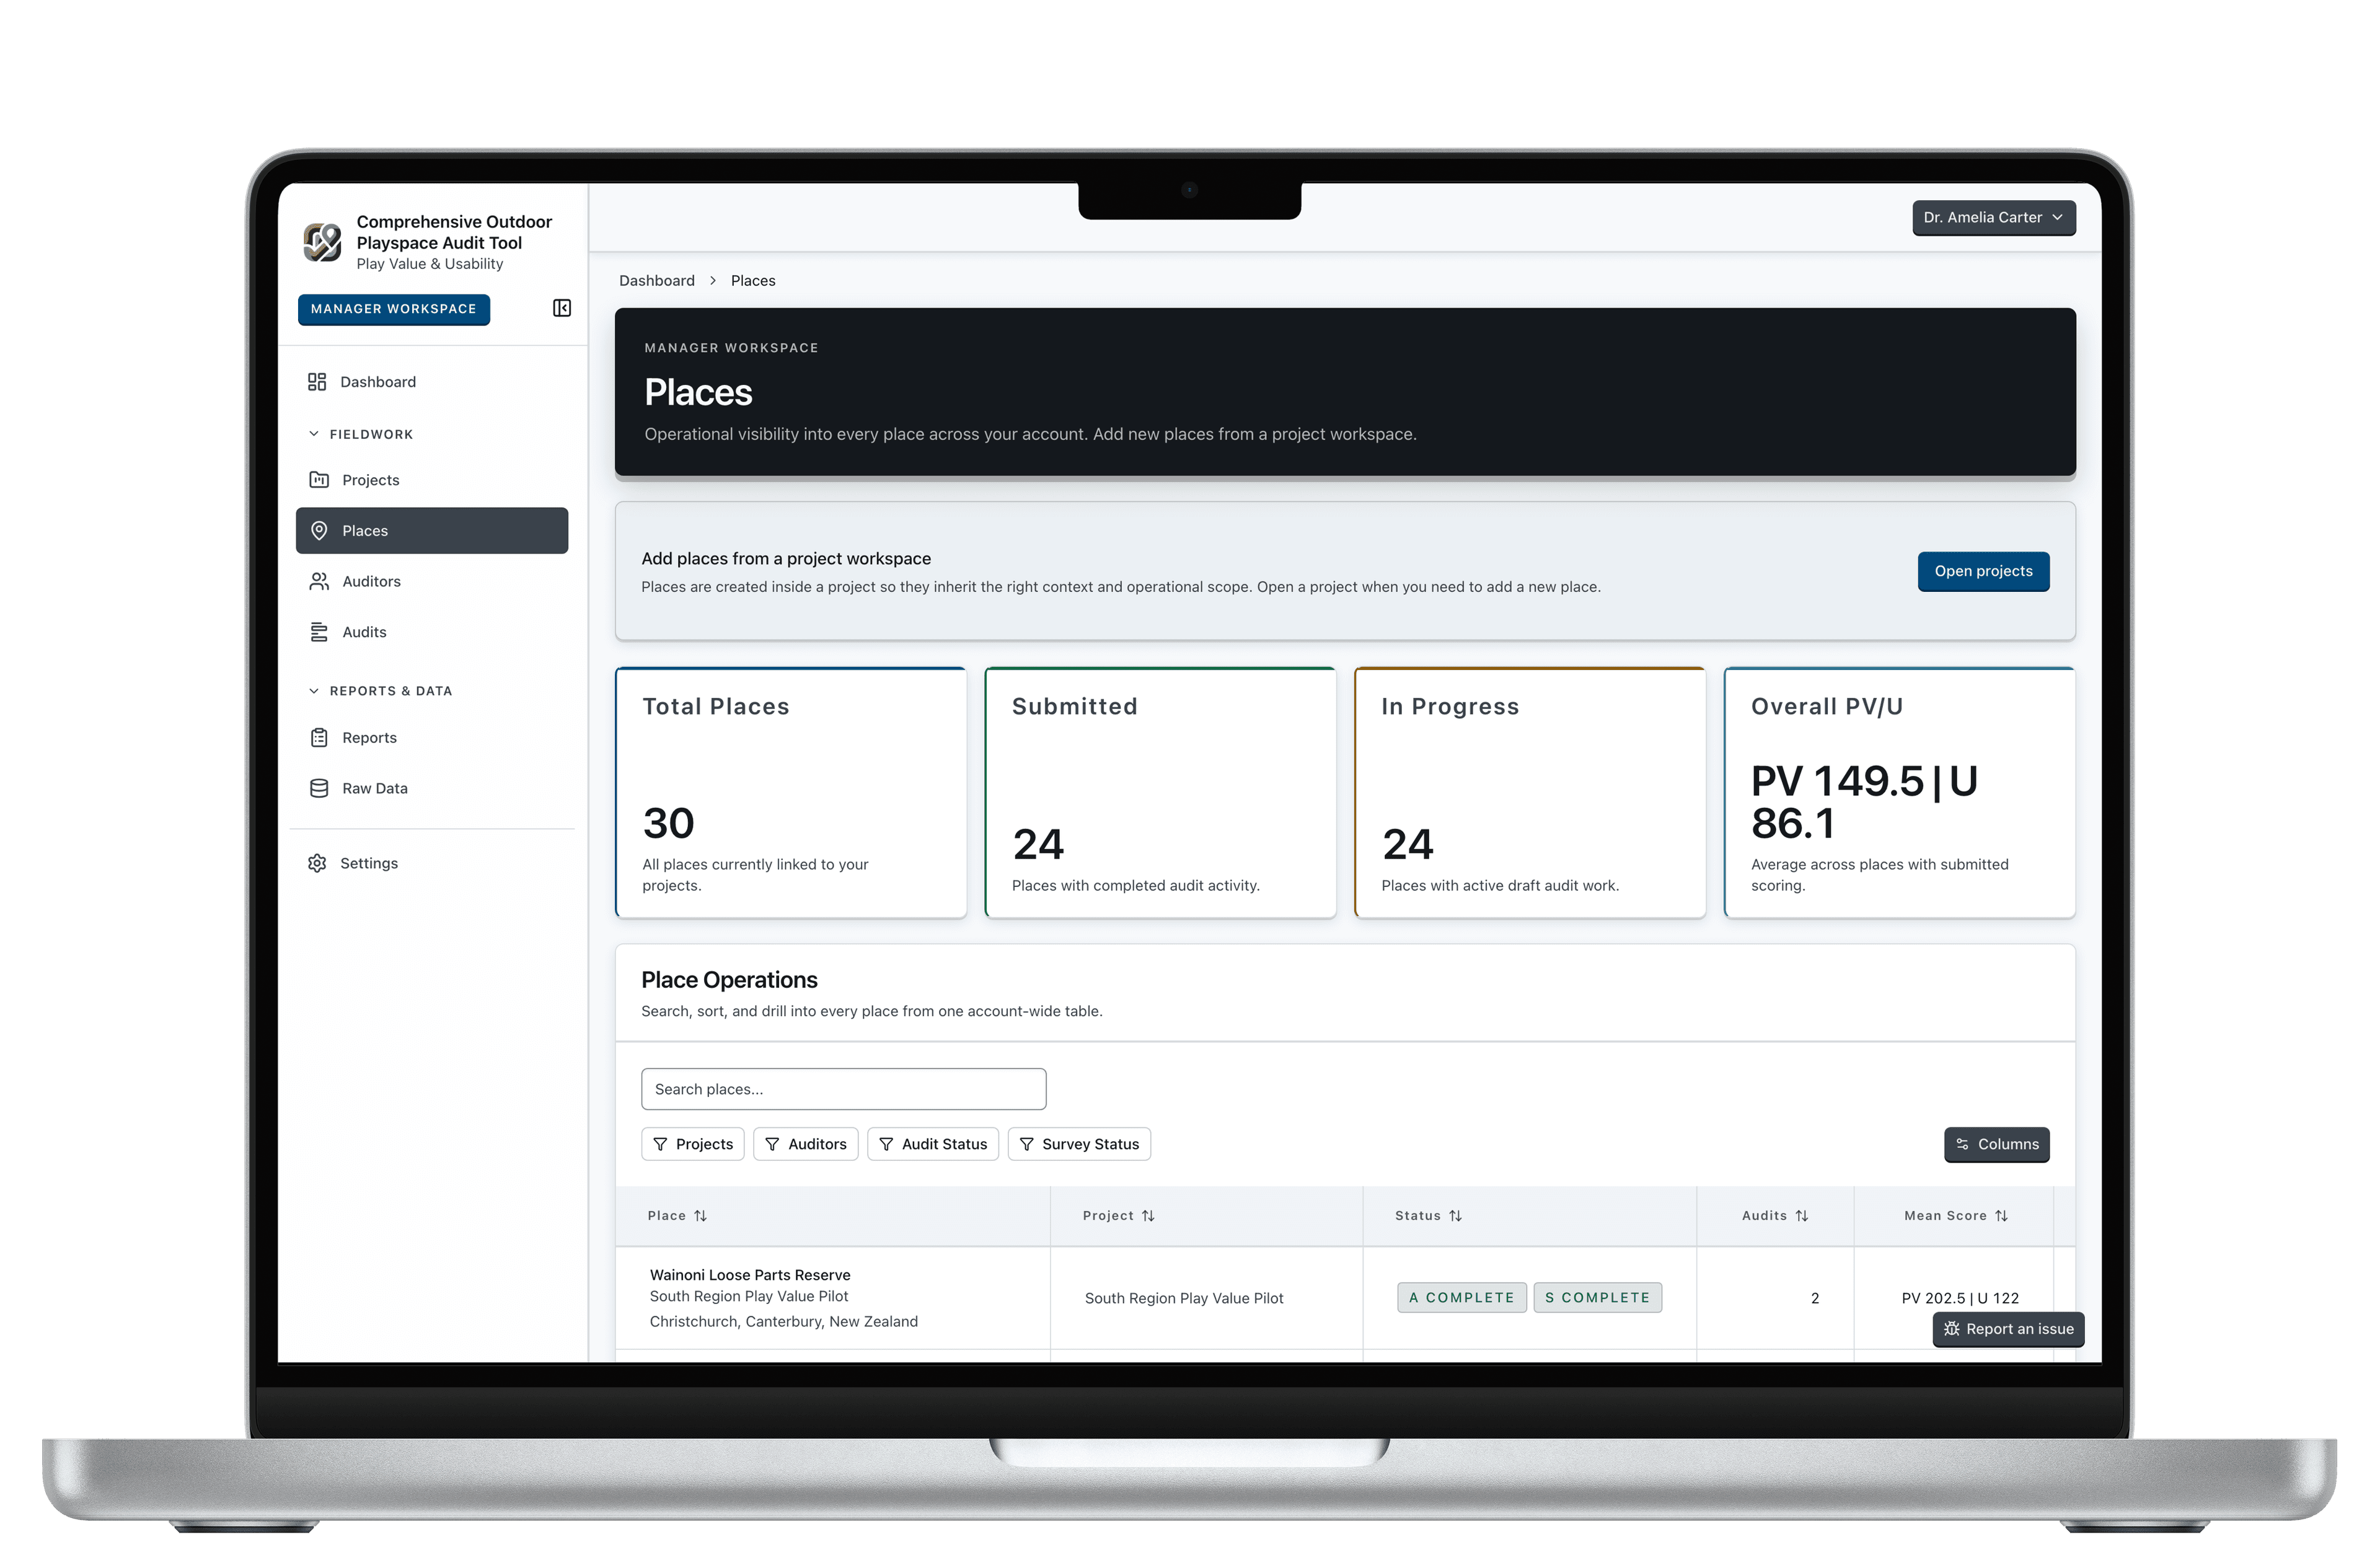Click the Submitted stat card
2380x1547 pixels.
point(1160,792)
